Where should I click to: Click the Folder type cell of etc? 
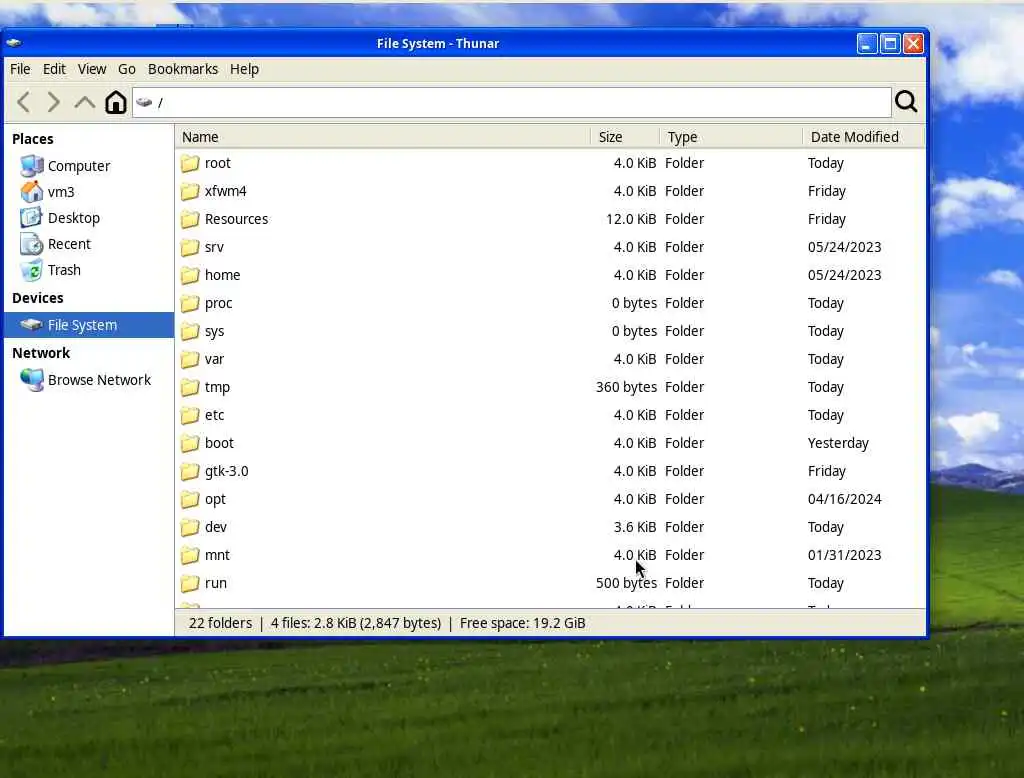pos(684,415)
